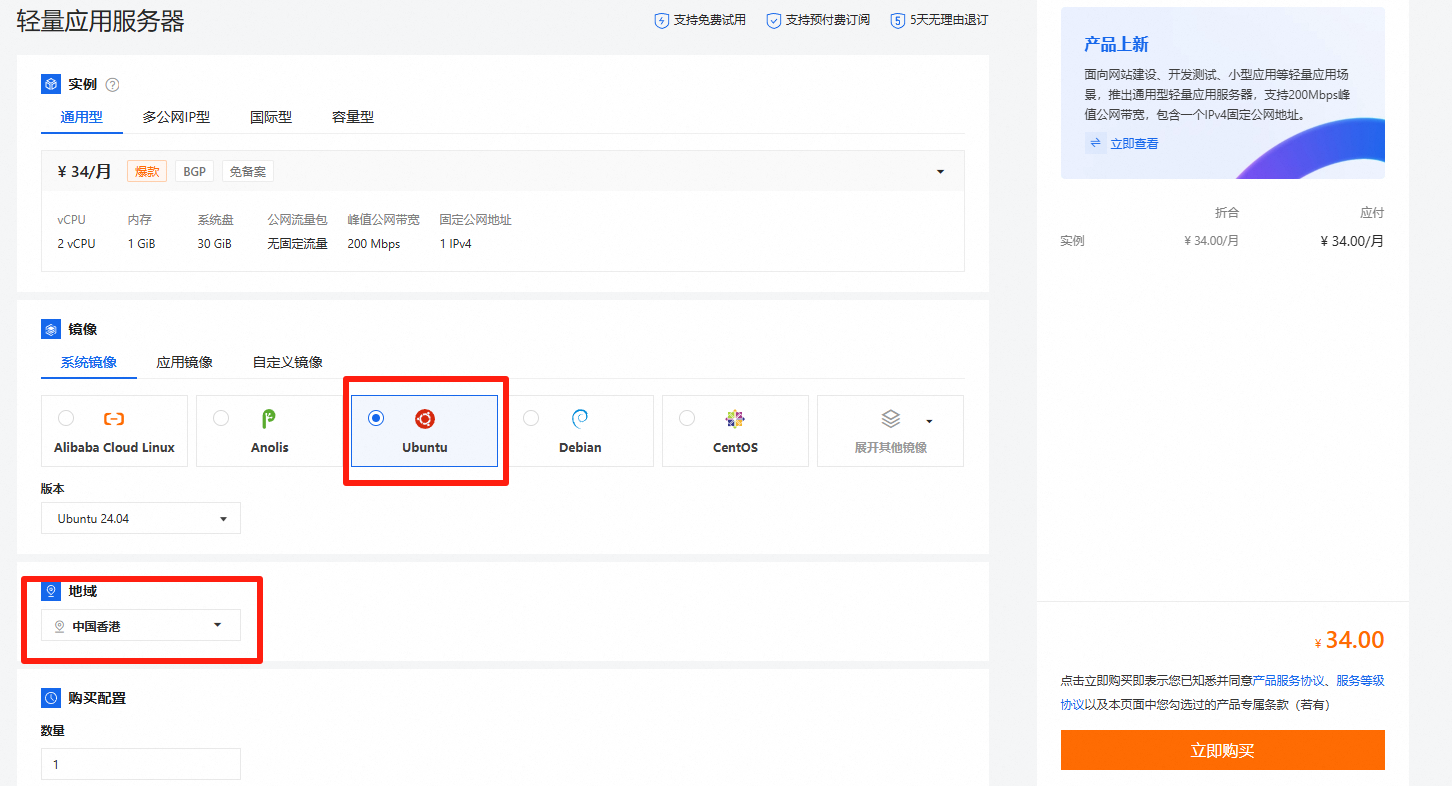Click the location pin inside the 中国香港 selector
Screen dimensions: 1452x786
pos(60,626)
